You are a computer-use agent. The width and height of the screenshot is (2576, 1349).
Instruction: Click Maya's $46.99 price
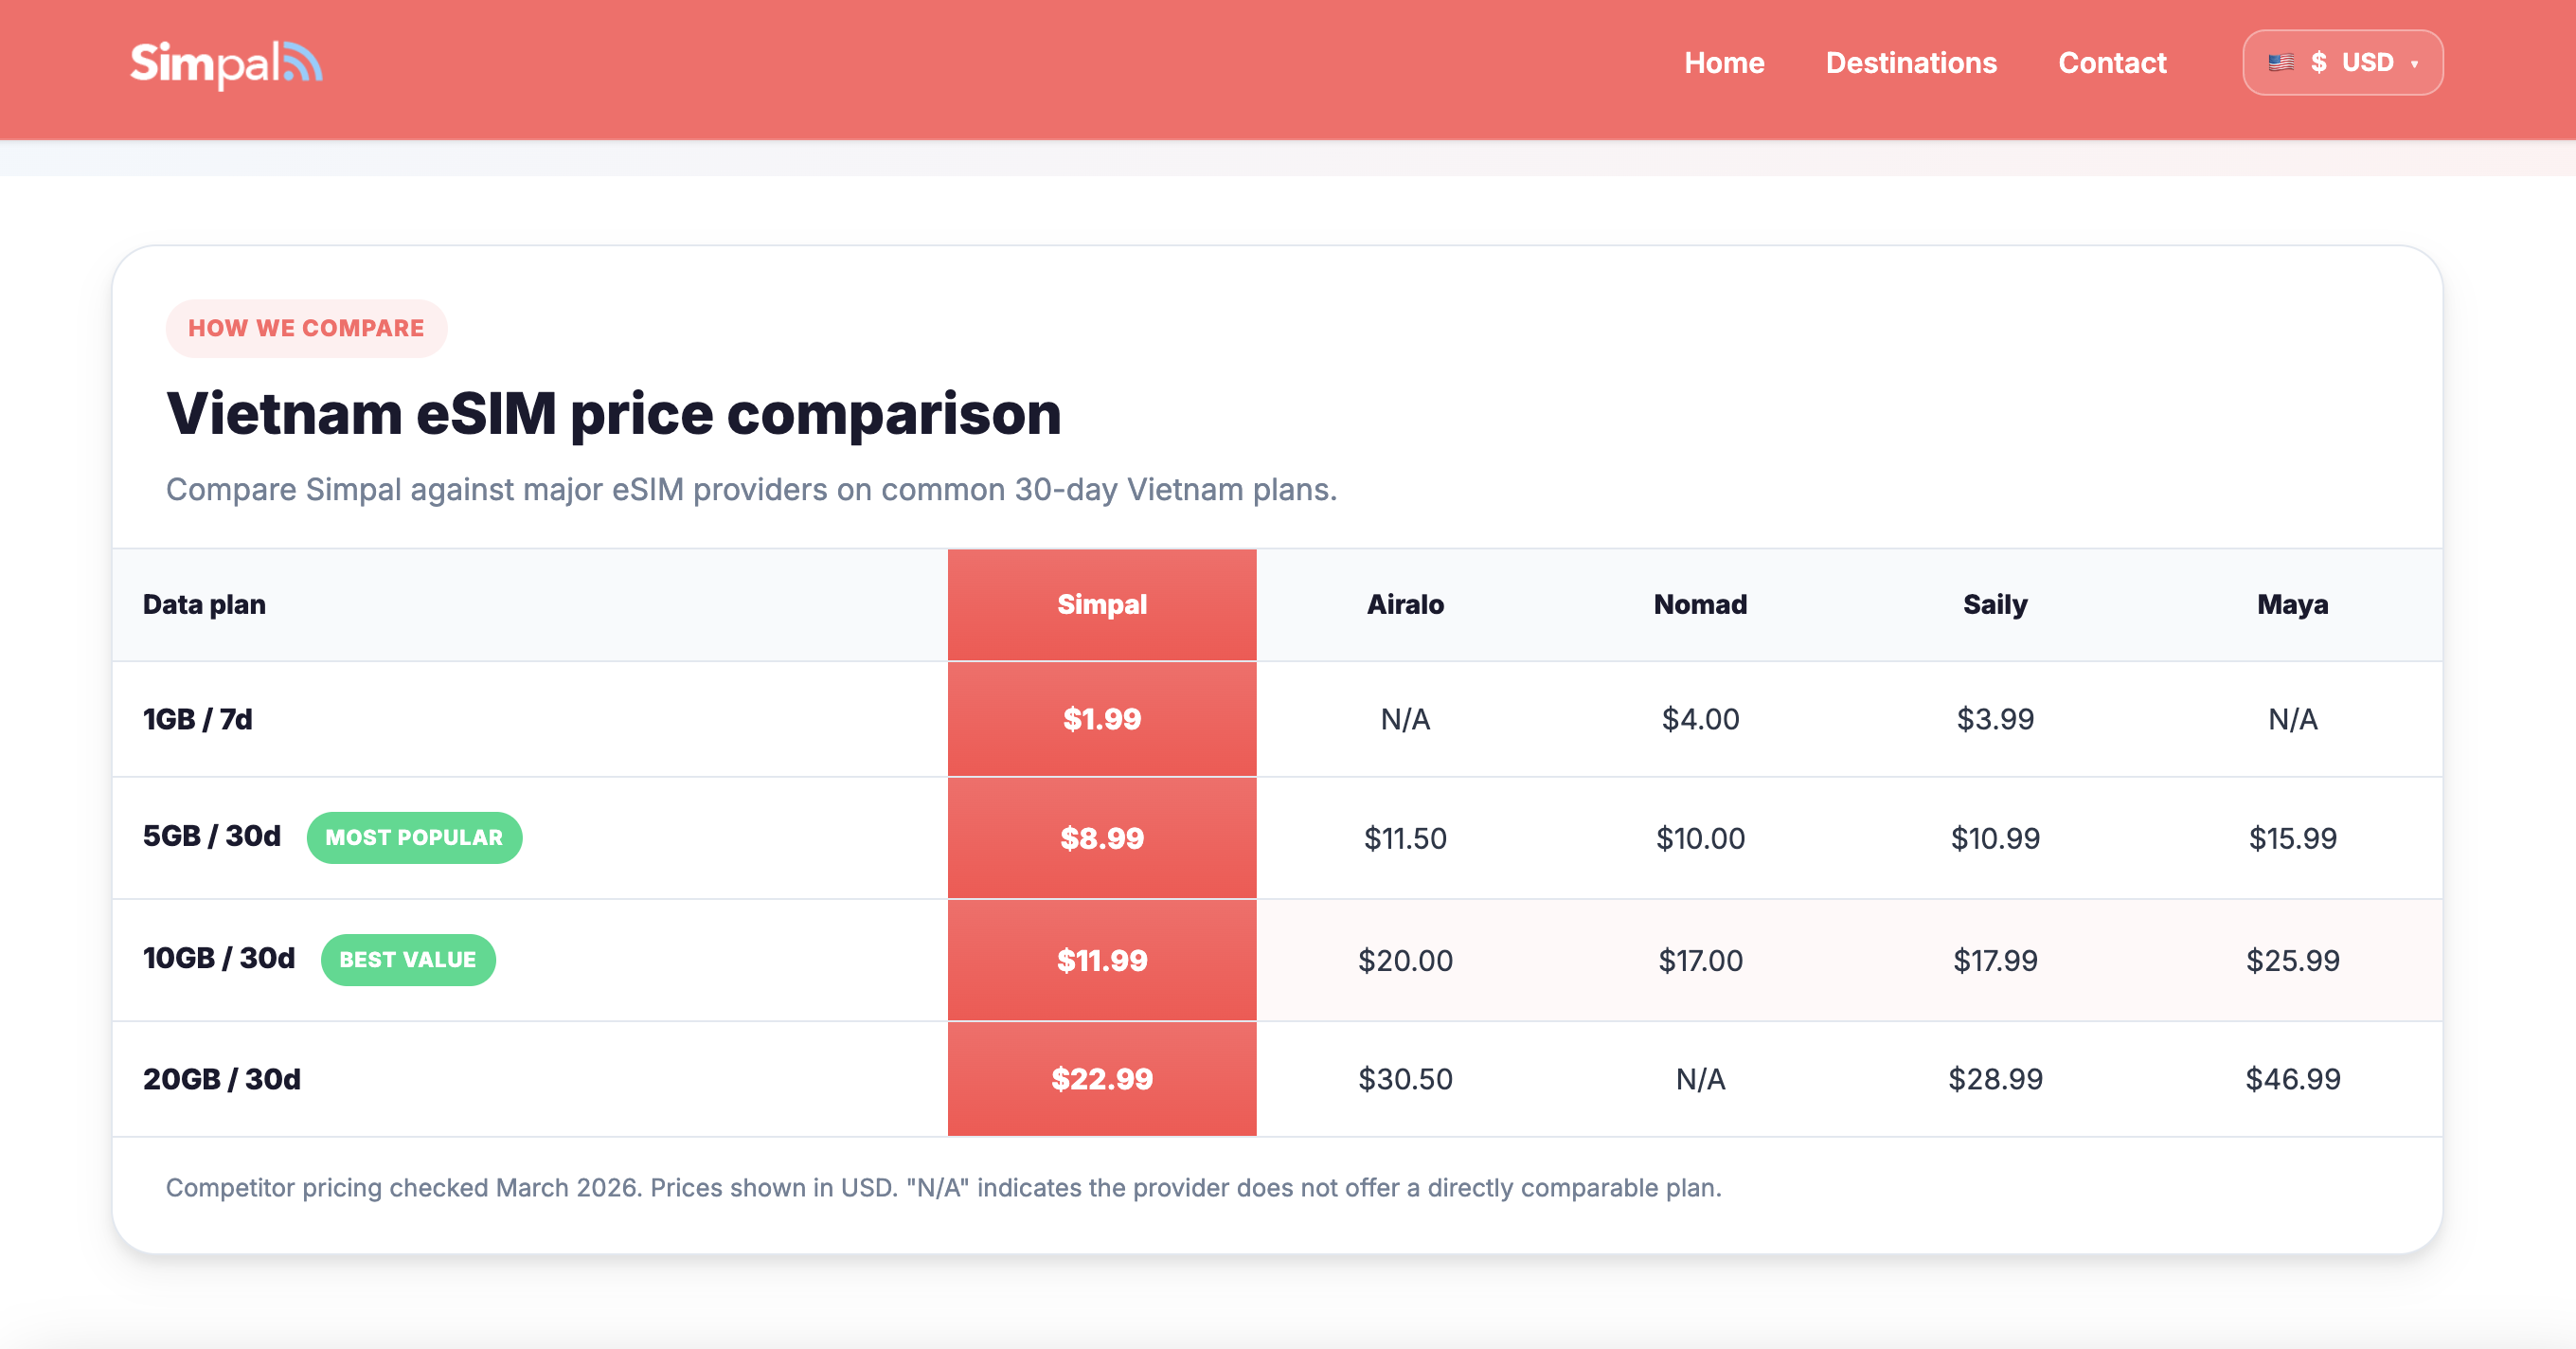tap(2292, 1079)
